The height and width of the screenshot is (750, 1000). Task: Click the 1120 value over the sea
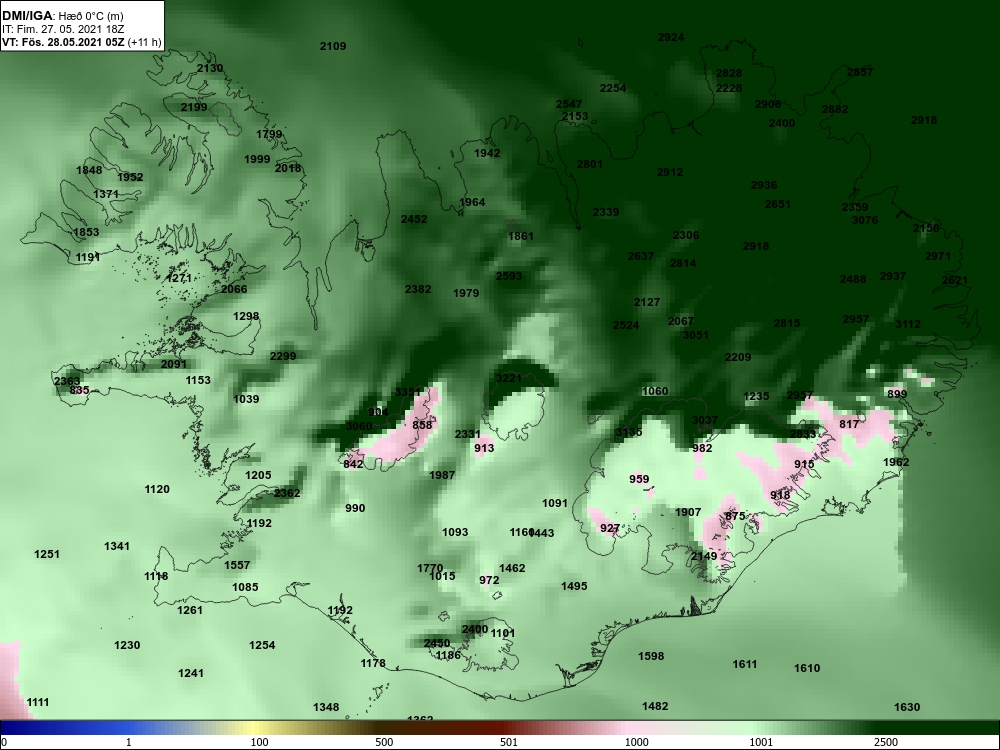[x=157, y=489]
